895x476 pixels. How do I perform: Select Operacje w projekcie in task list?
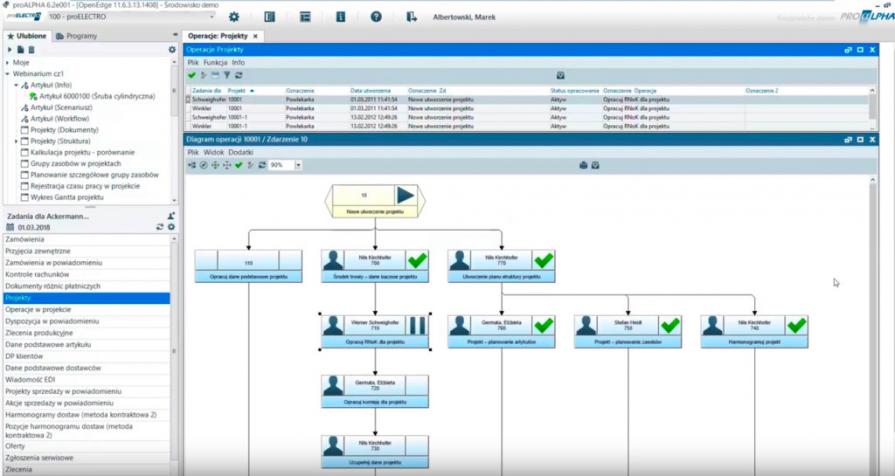point(38,310)
